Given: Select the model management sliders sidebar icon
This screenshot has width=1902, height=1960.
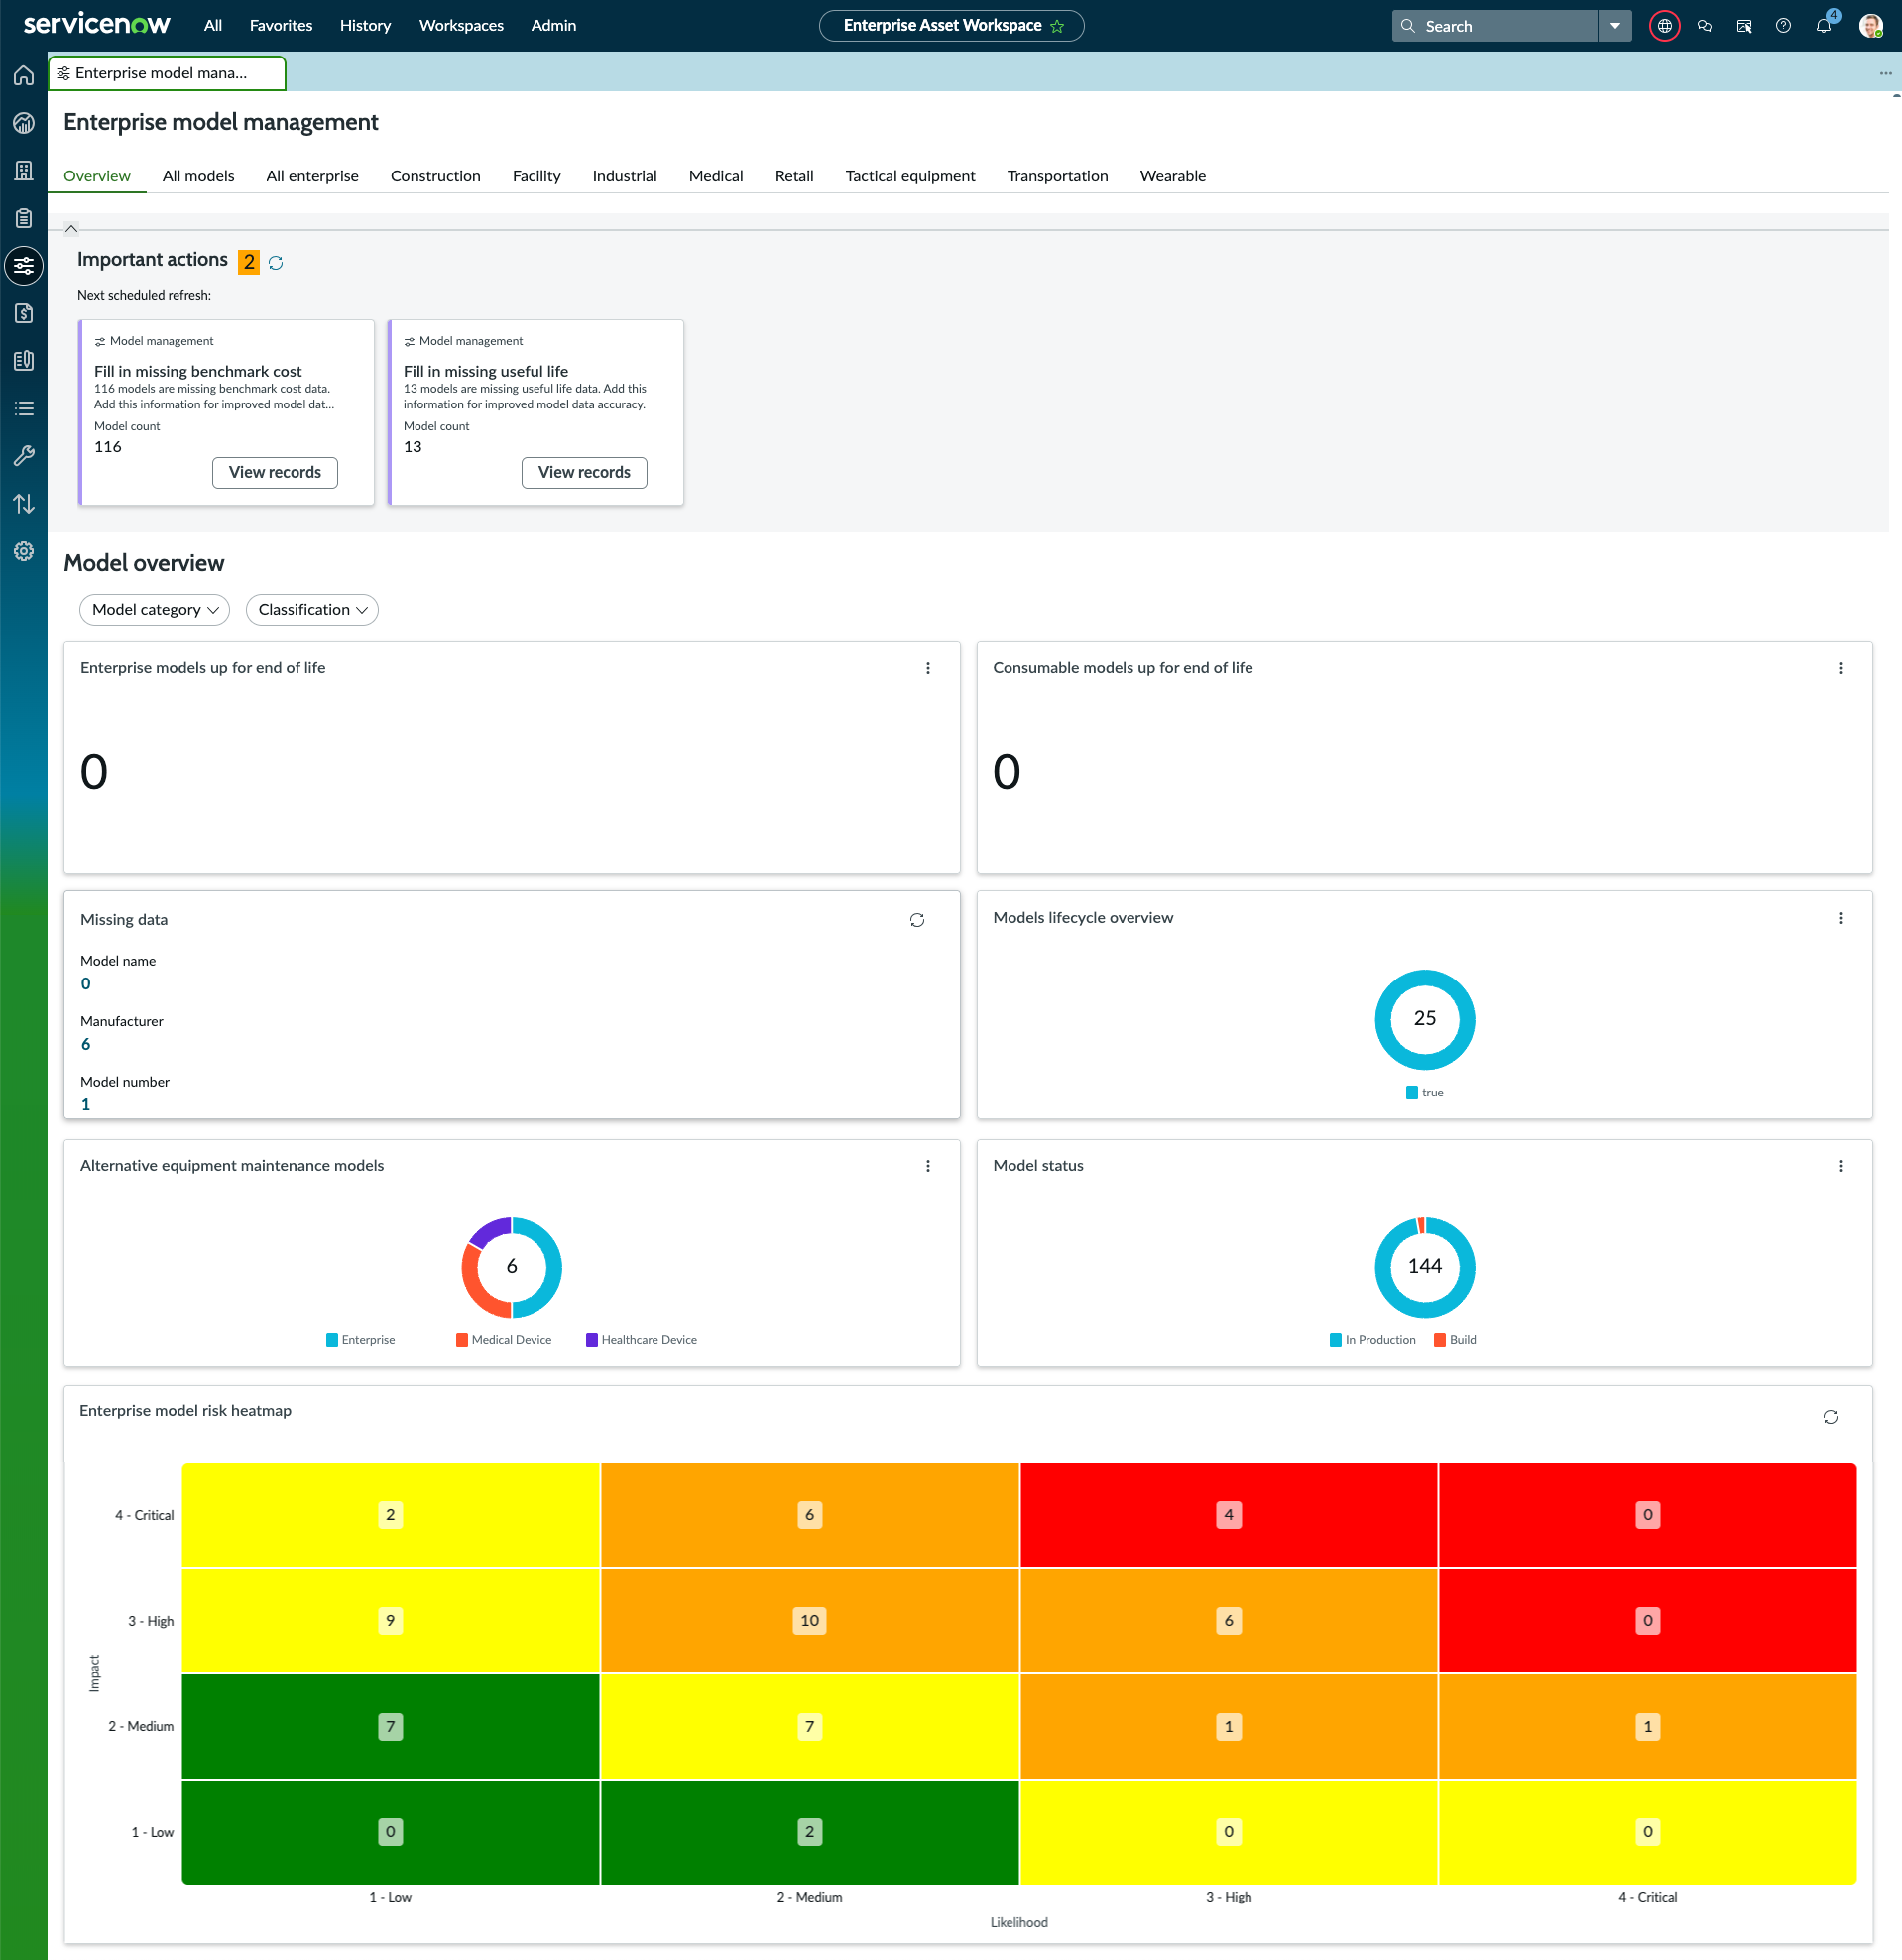Looking at the screenshot, I should pyautogui.click(x=24, y=266).
